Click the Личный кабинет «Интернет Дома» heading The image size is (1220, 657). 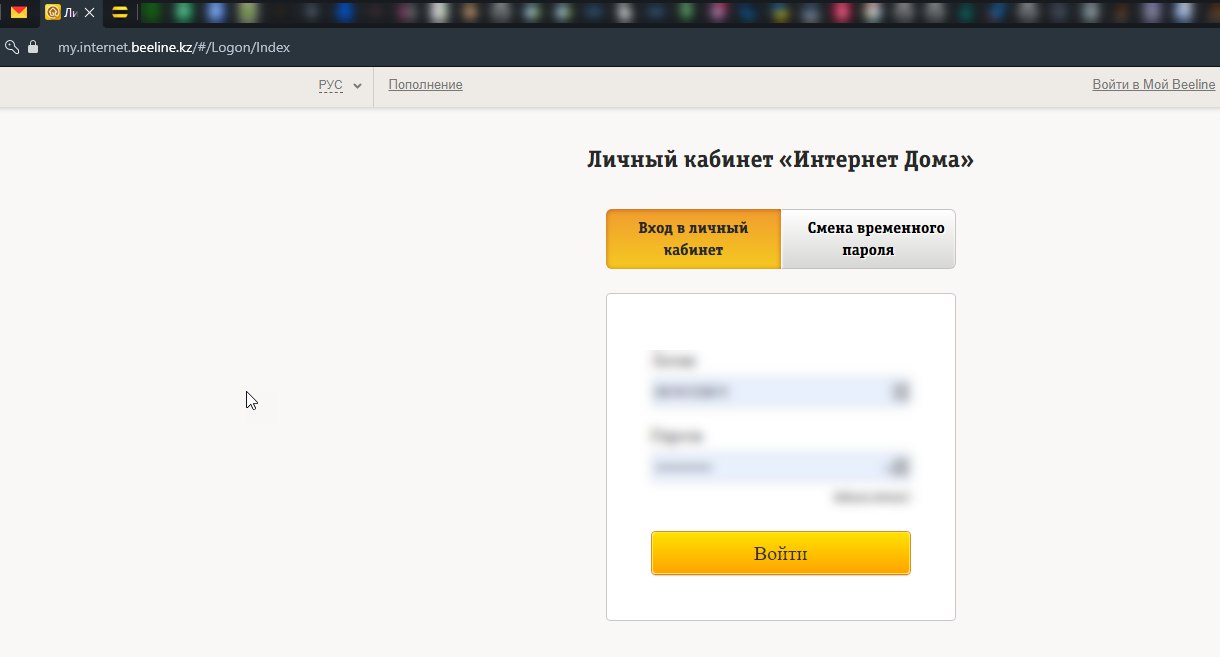pos(780,160)
